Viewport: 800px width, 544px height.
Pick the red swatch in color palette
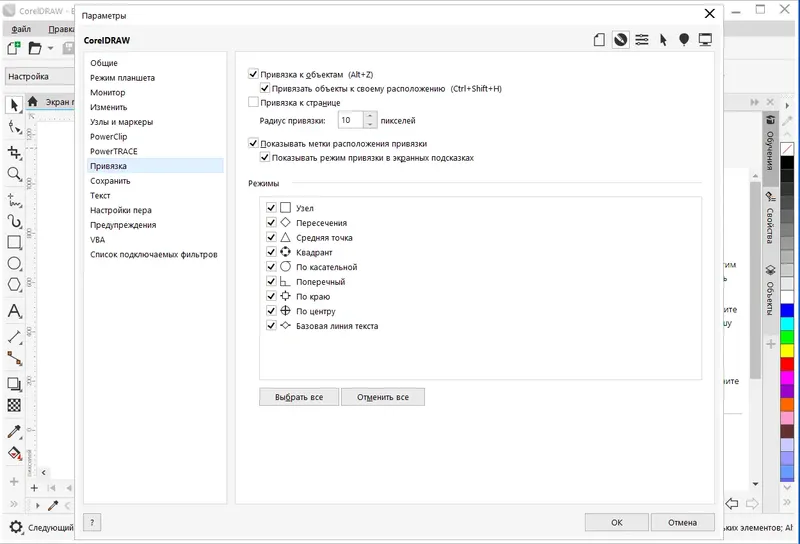787,364
